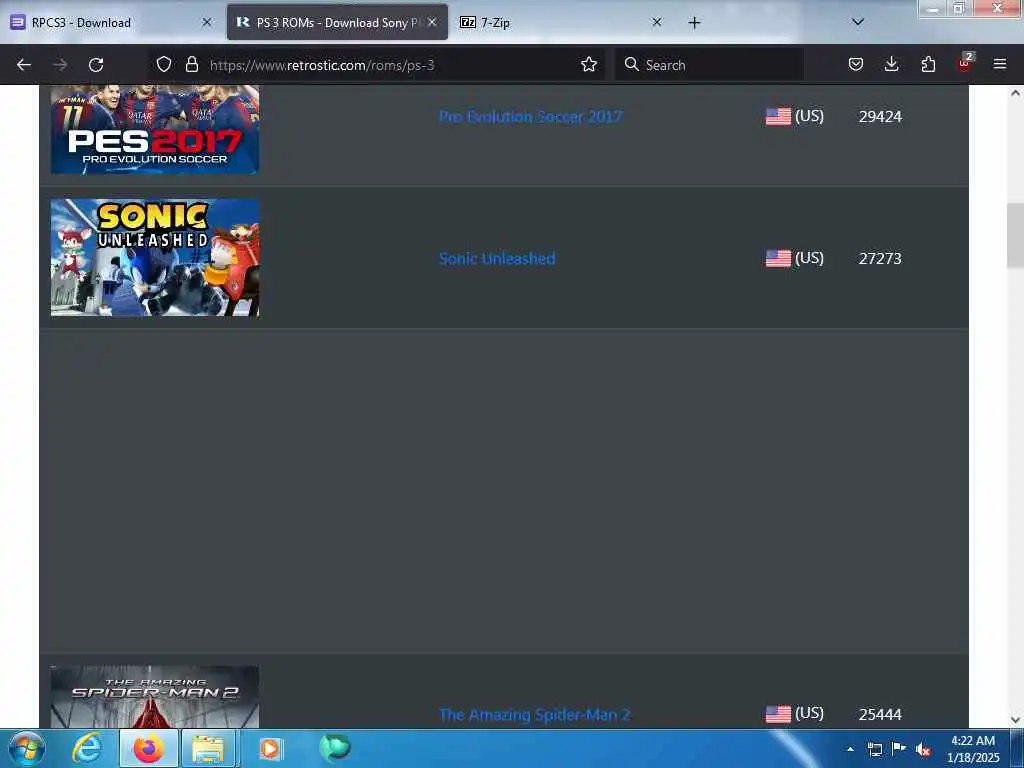Click the download count 29424
1024x768 pixels.
(880, 116)
